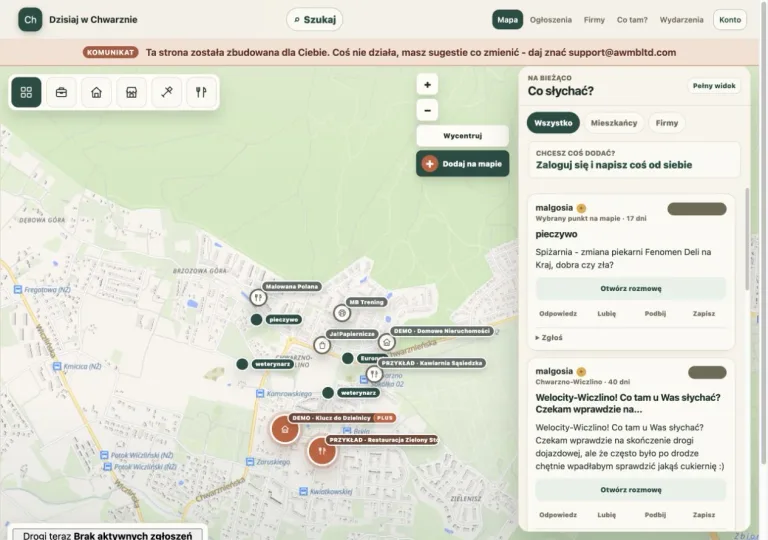The height and width of the screenshot is (540, 768).
Task: Open PRZYKŁAD Kawiarnia Sąsiedzka marker
Action: coord(374,374)
